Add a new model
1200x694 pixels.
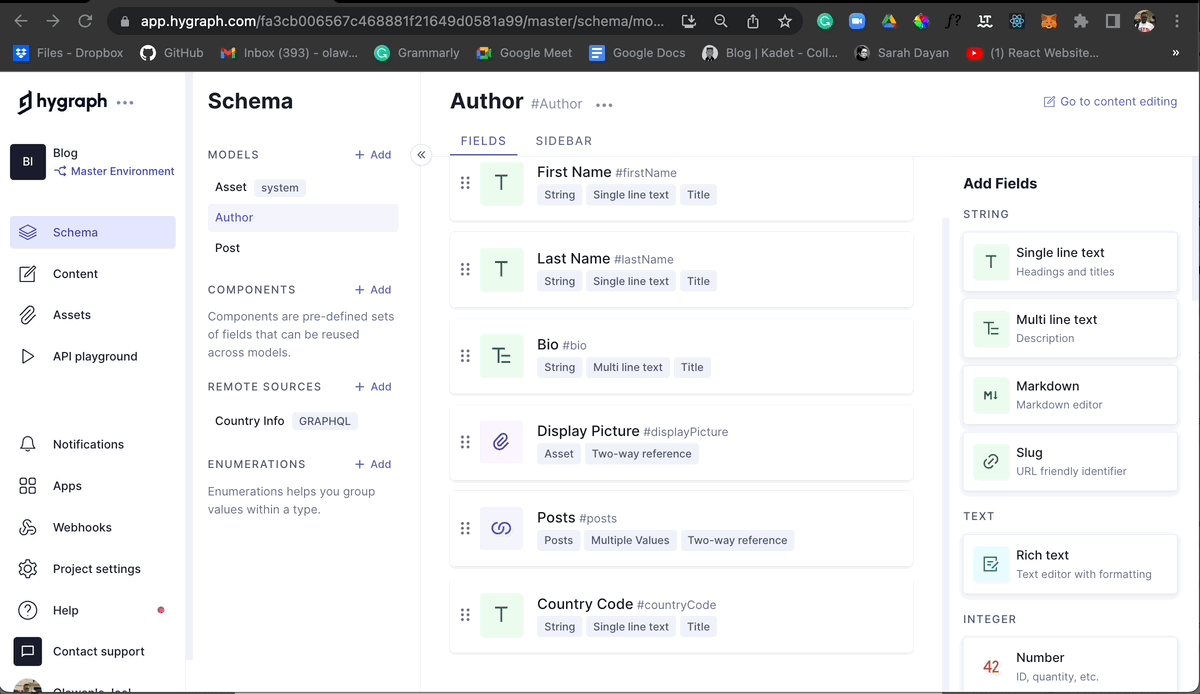[x=373, y=155]
